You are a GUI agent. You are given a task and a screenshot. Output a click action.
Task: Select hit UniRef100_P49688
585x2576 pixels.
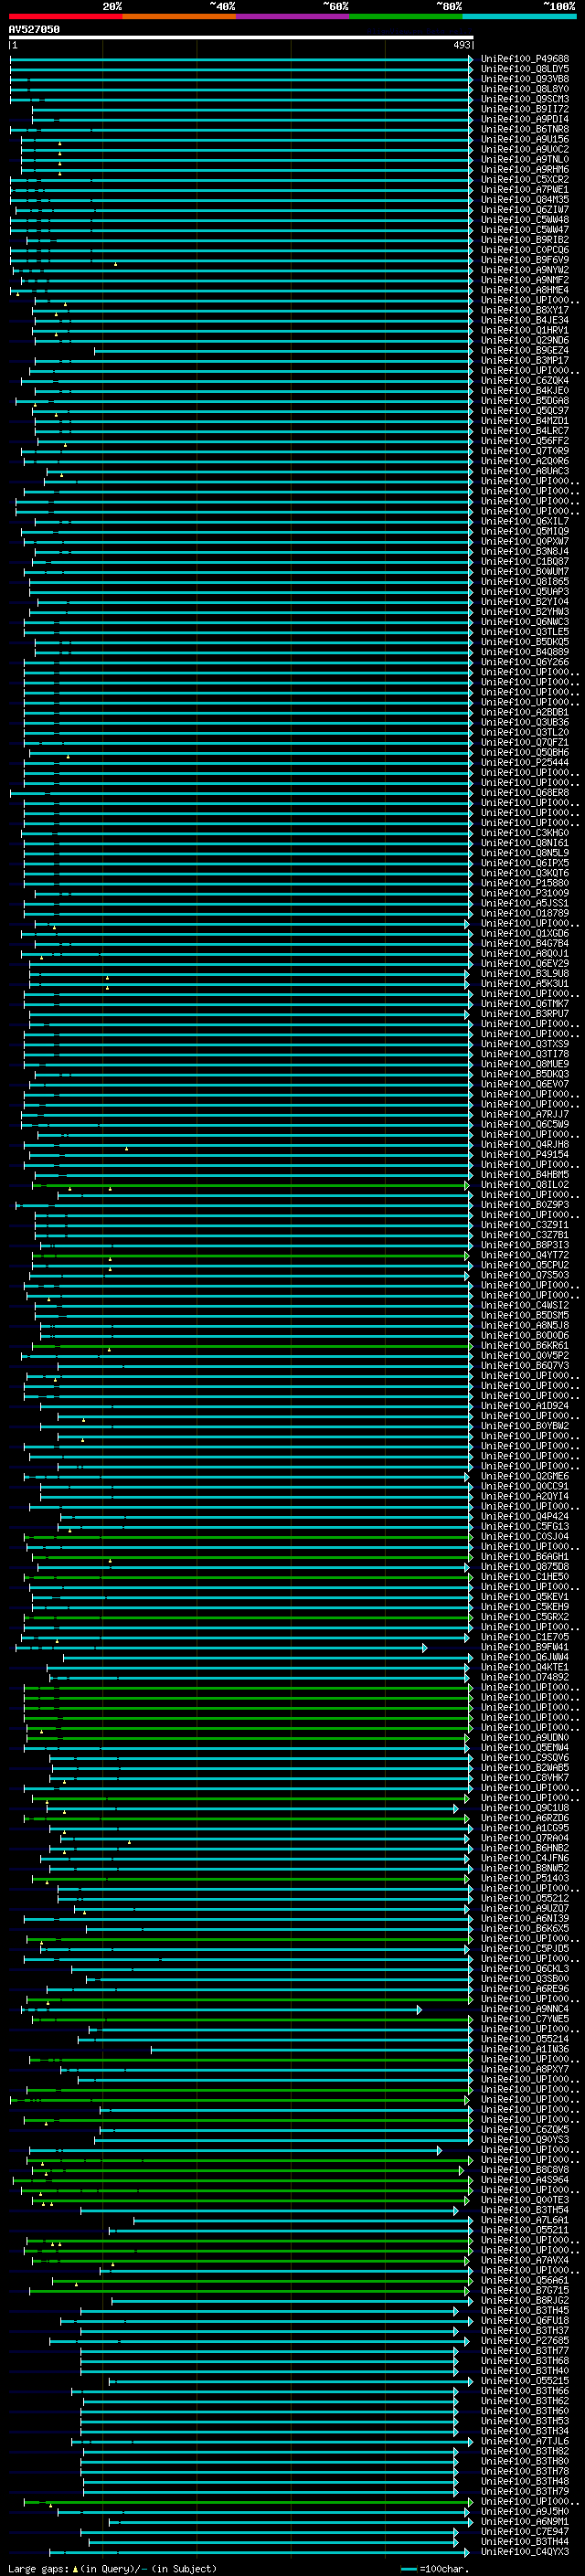click(x=525, y=59)
